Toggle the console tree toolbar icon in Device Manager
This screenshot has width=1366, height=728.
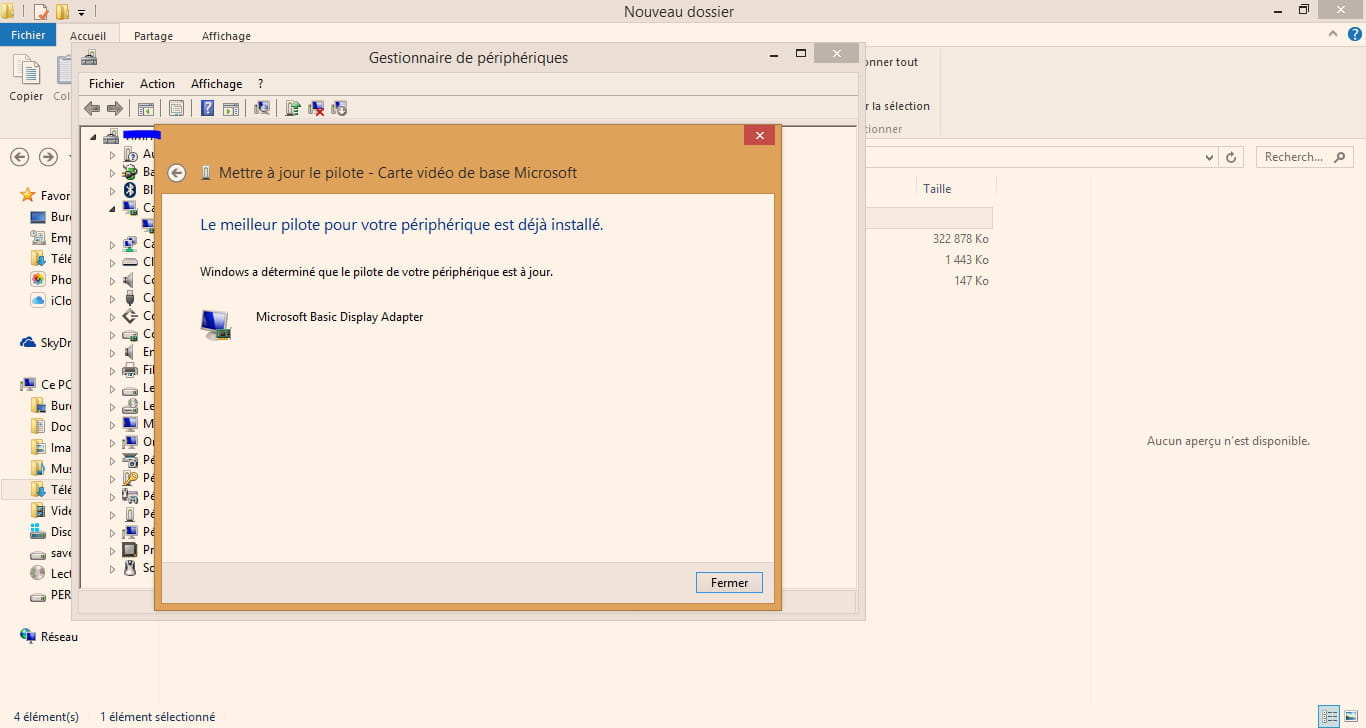click(146, 108)
